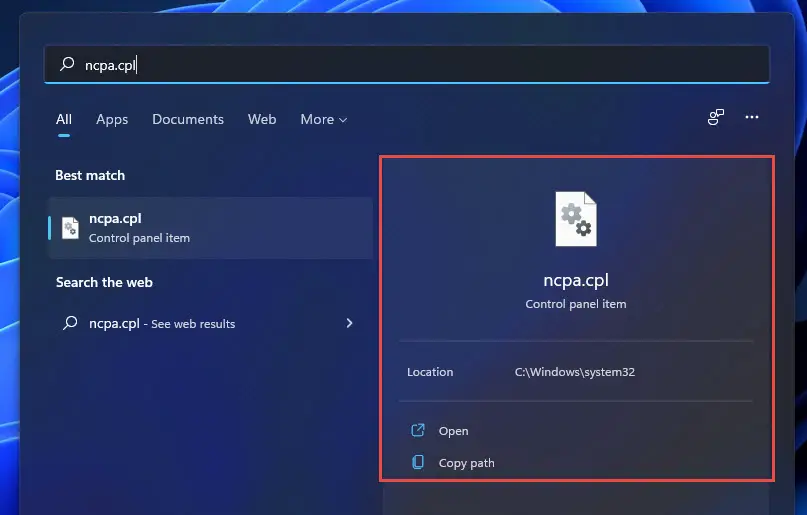Click the web search magnifier icon
This screenshot has width=807, height=515.
click(x=70, y=323)
